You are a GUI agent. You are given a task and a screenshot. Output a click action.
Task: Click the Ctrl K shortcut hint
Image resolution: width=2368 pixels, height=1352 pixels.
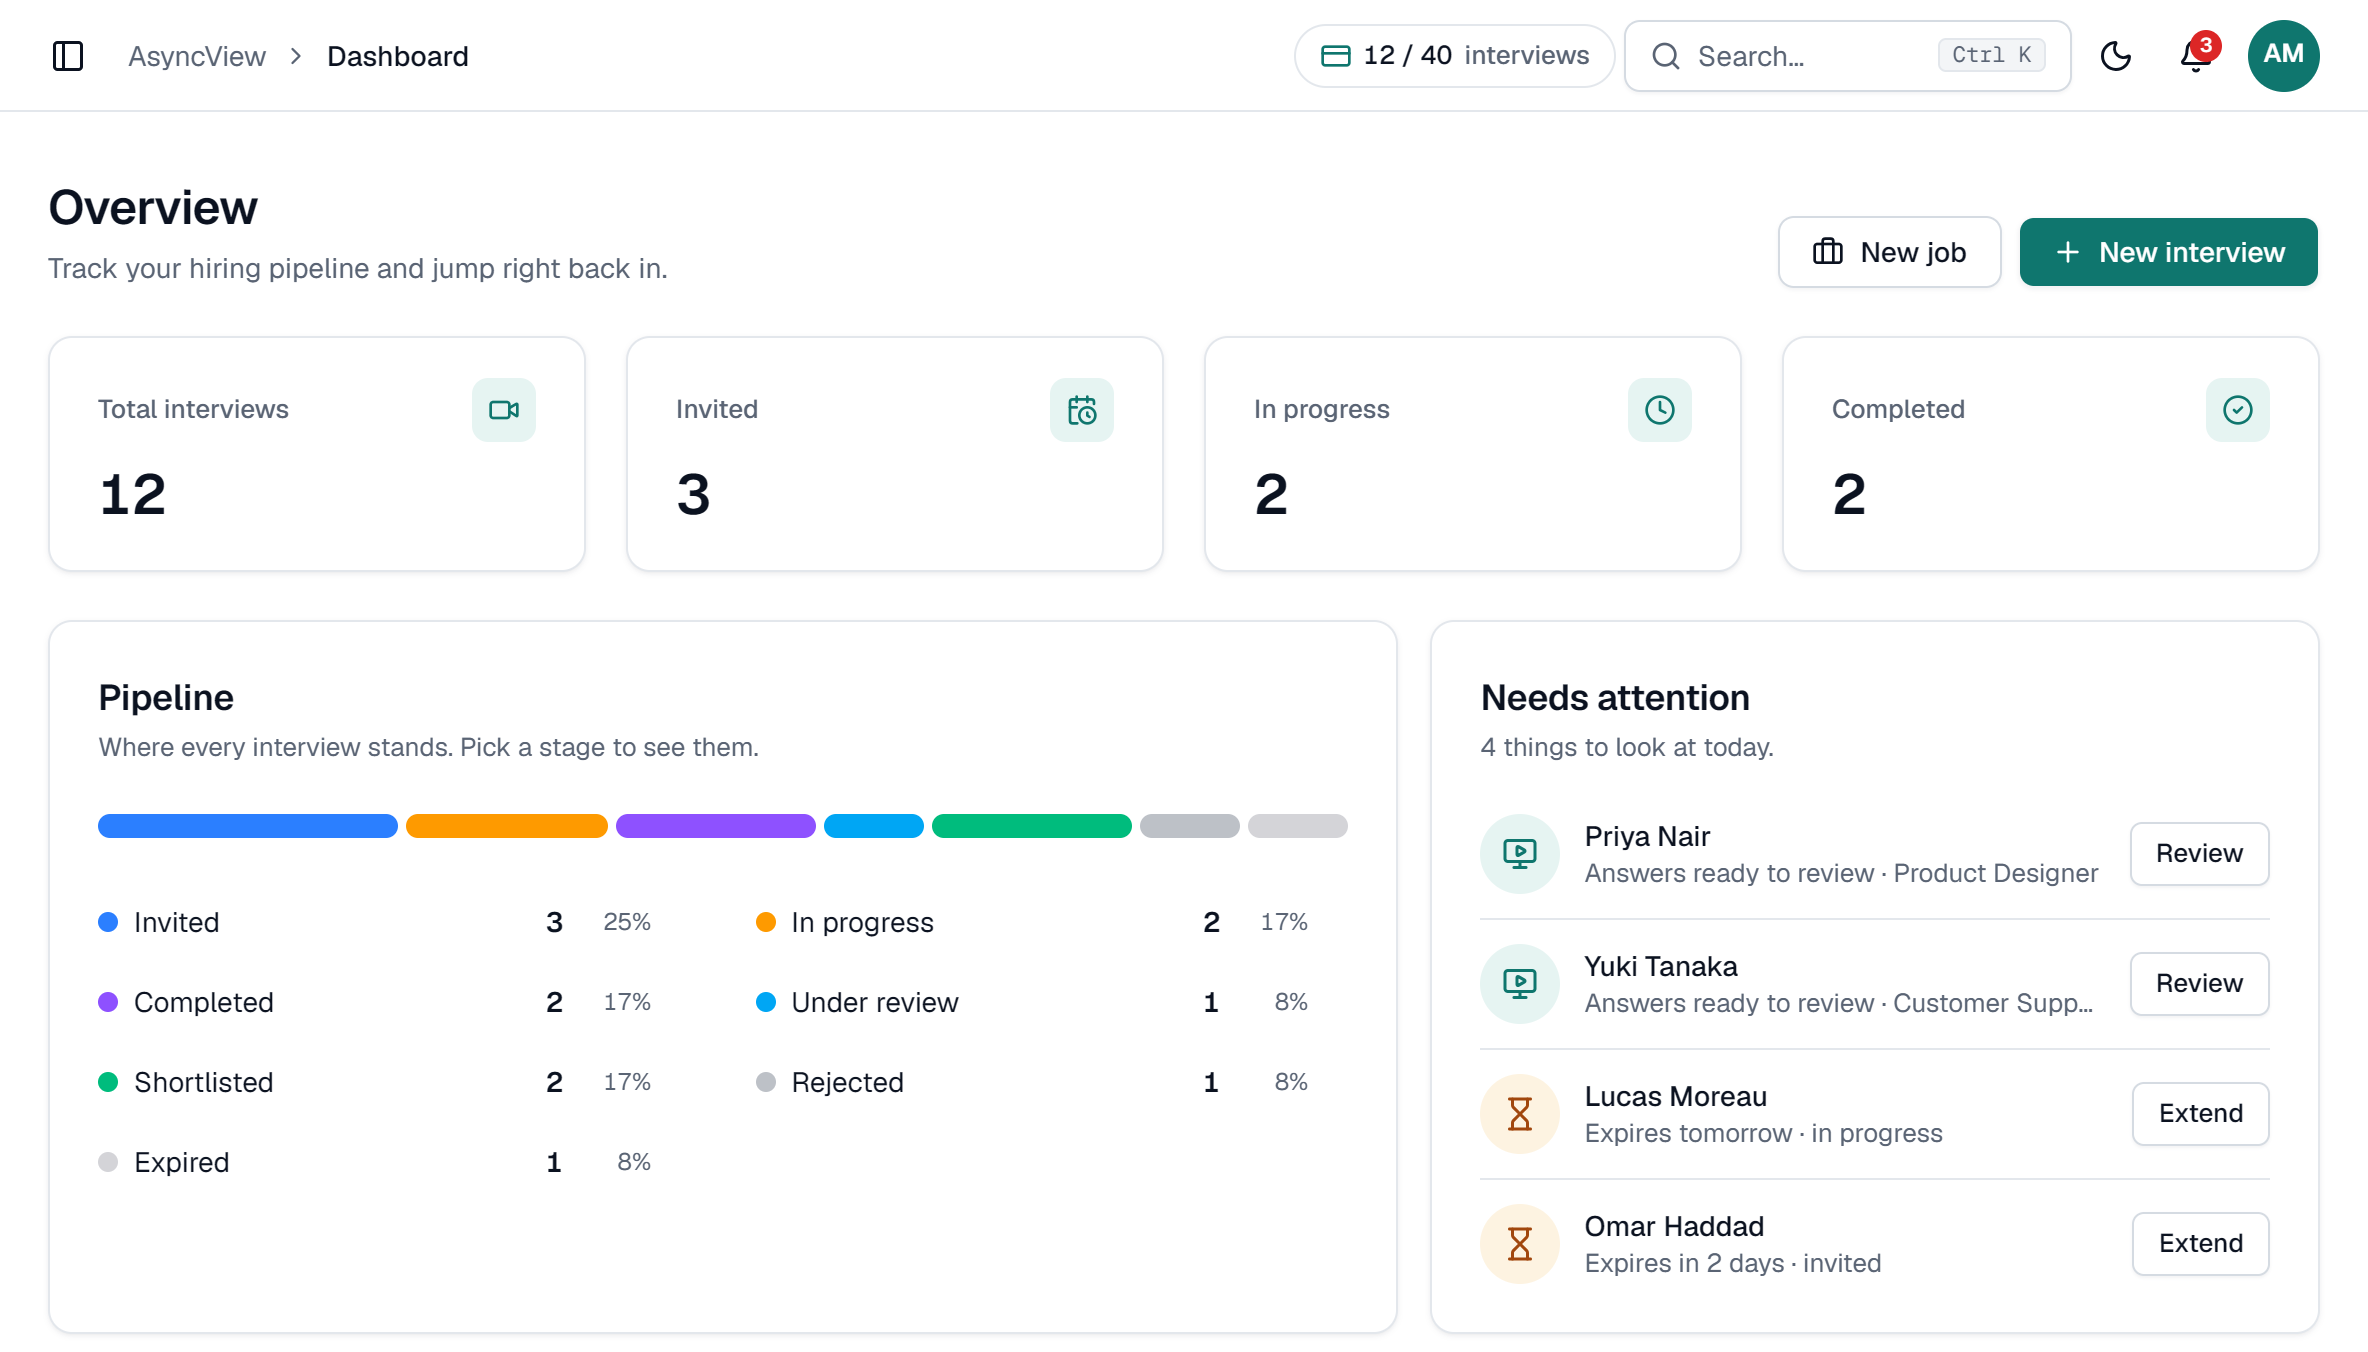pos(1991,56)
